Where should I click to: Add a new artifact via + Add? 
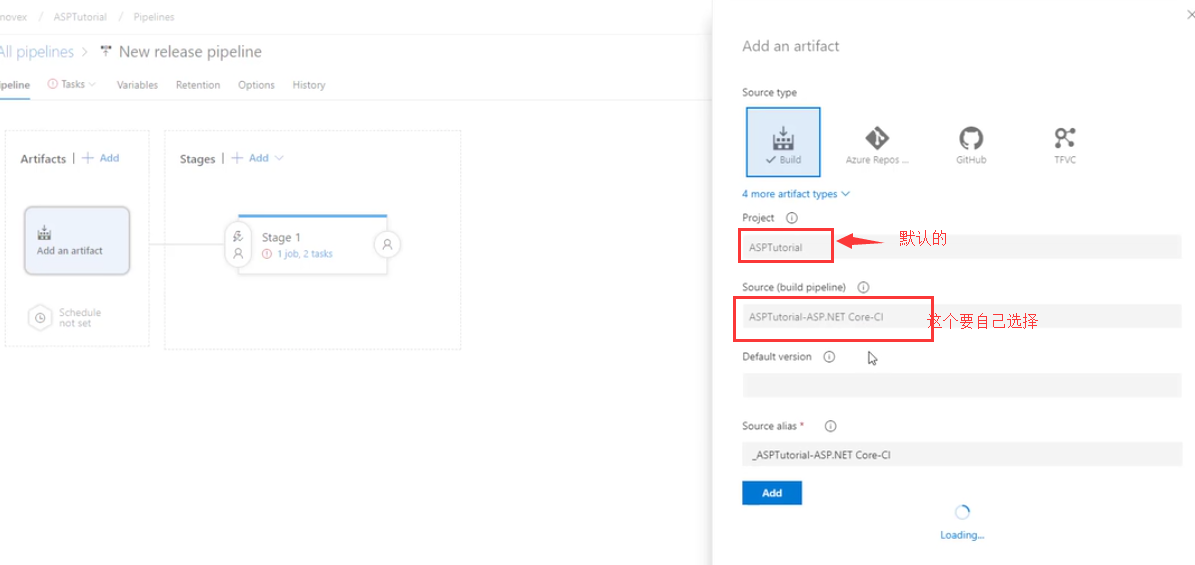(x=101, y=158)
